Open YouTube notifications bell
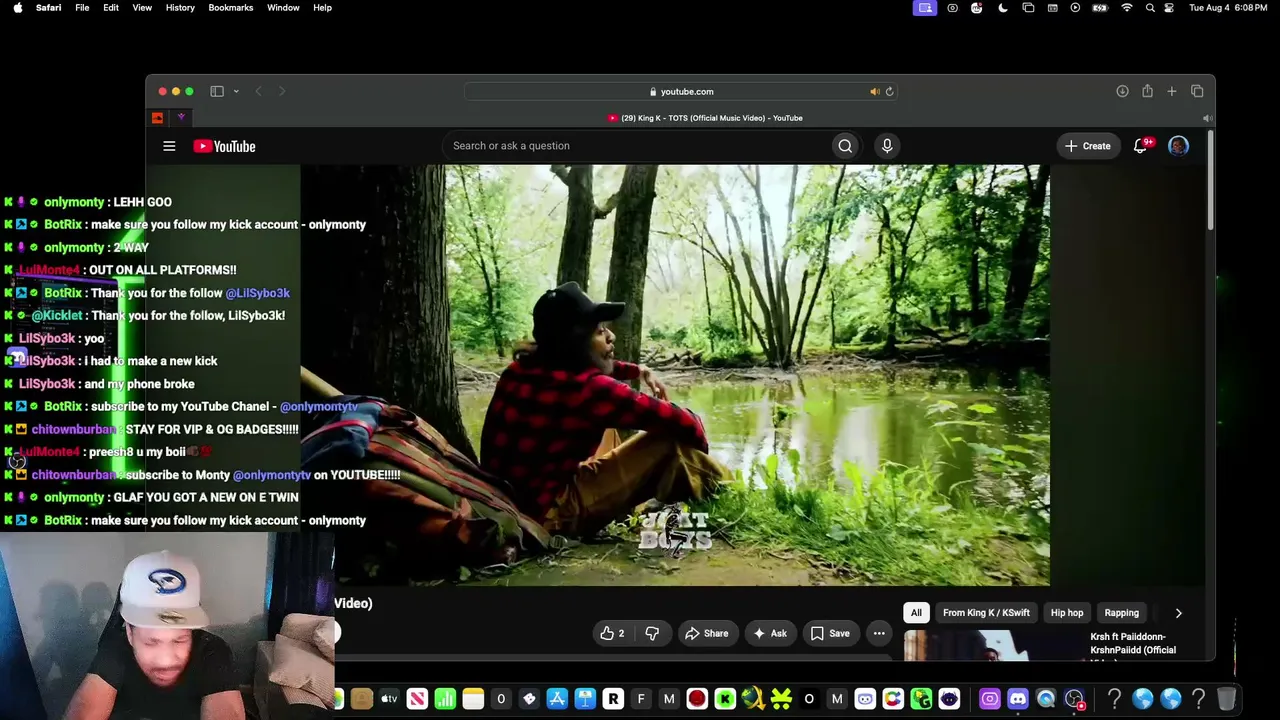1280x720 pixels. (x=1141, y=146)
